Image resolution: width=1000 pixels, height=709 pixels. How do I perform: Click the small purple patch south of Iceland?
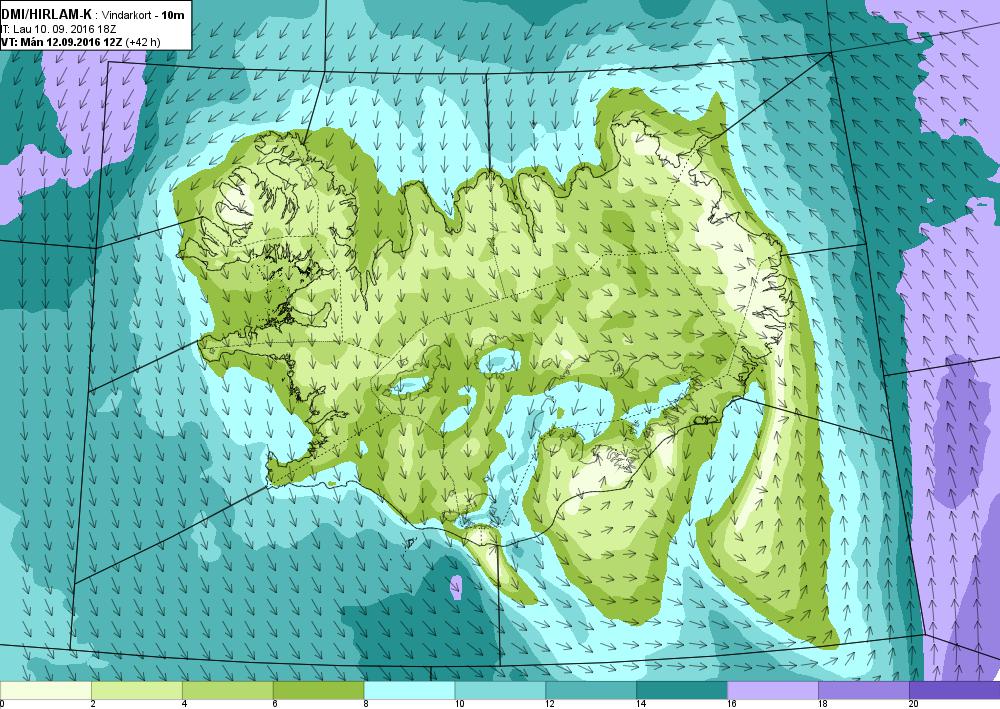point(456,587)
